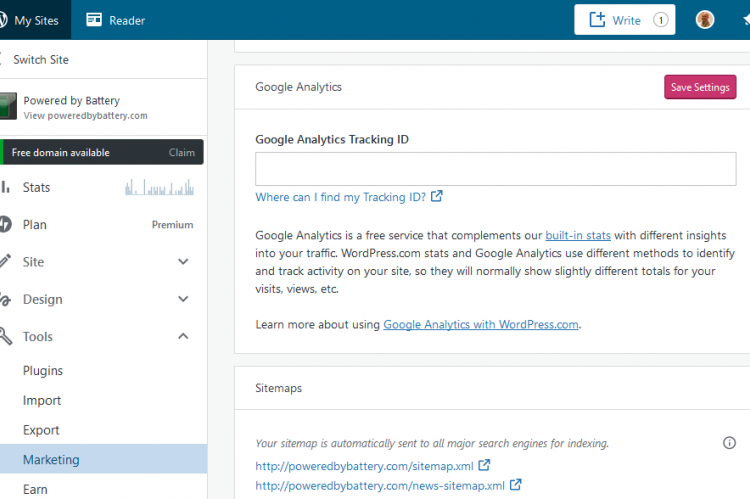The width and height of the screenshot is (750, 499).
Task: Expand the Site menu section
Action: (x=183, y=262)
